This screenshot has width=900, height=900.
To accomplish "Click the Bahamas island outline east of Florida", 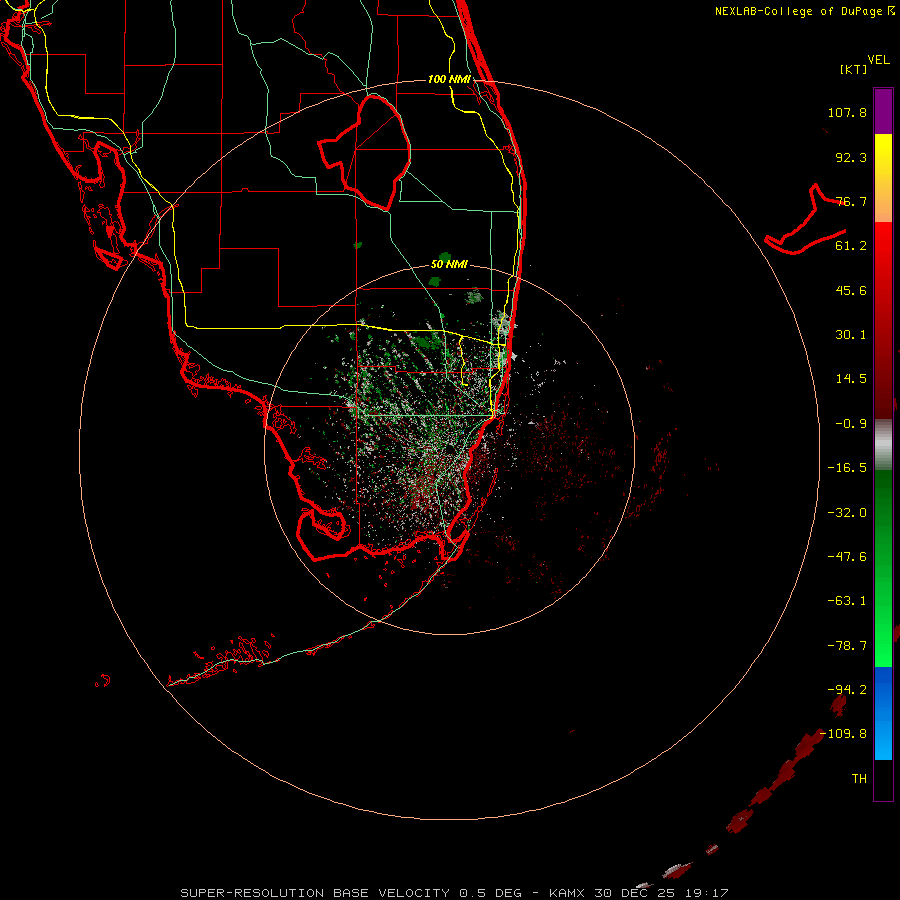I will click(805, 220).
